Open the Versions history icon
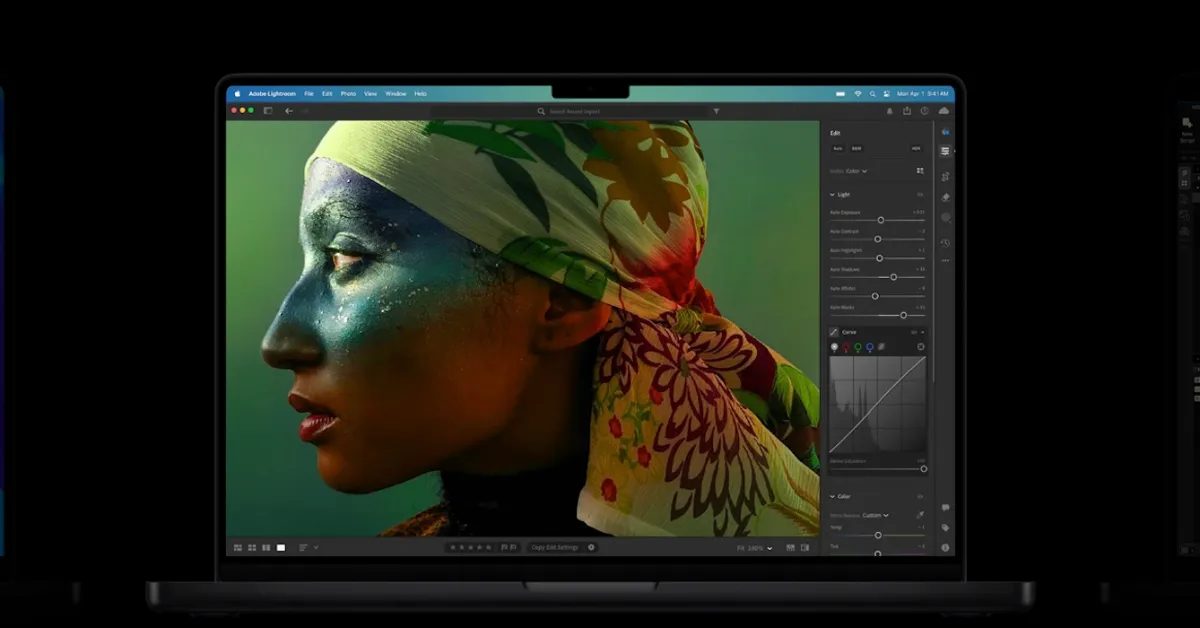Screen dimensions: 1200x628 945,242
